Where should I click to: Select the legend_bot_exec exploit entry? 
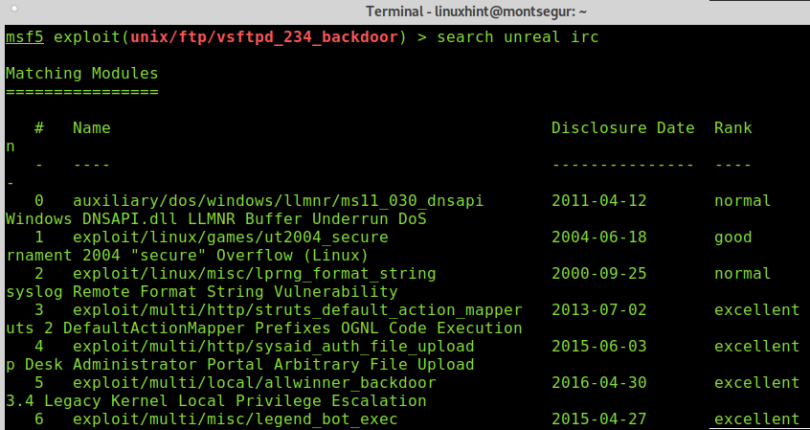pyautogui.click(x=235, y=419)
